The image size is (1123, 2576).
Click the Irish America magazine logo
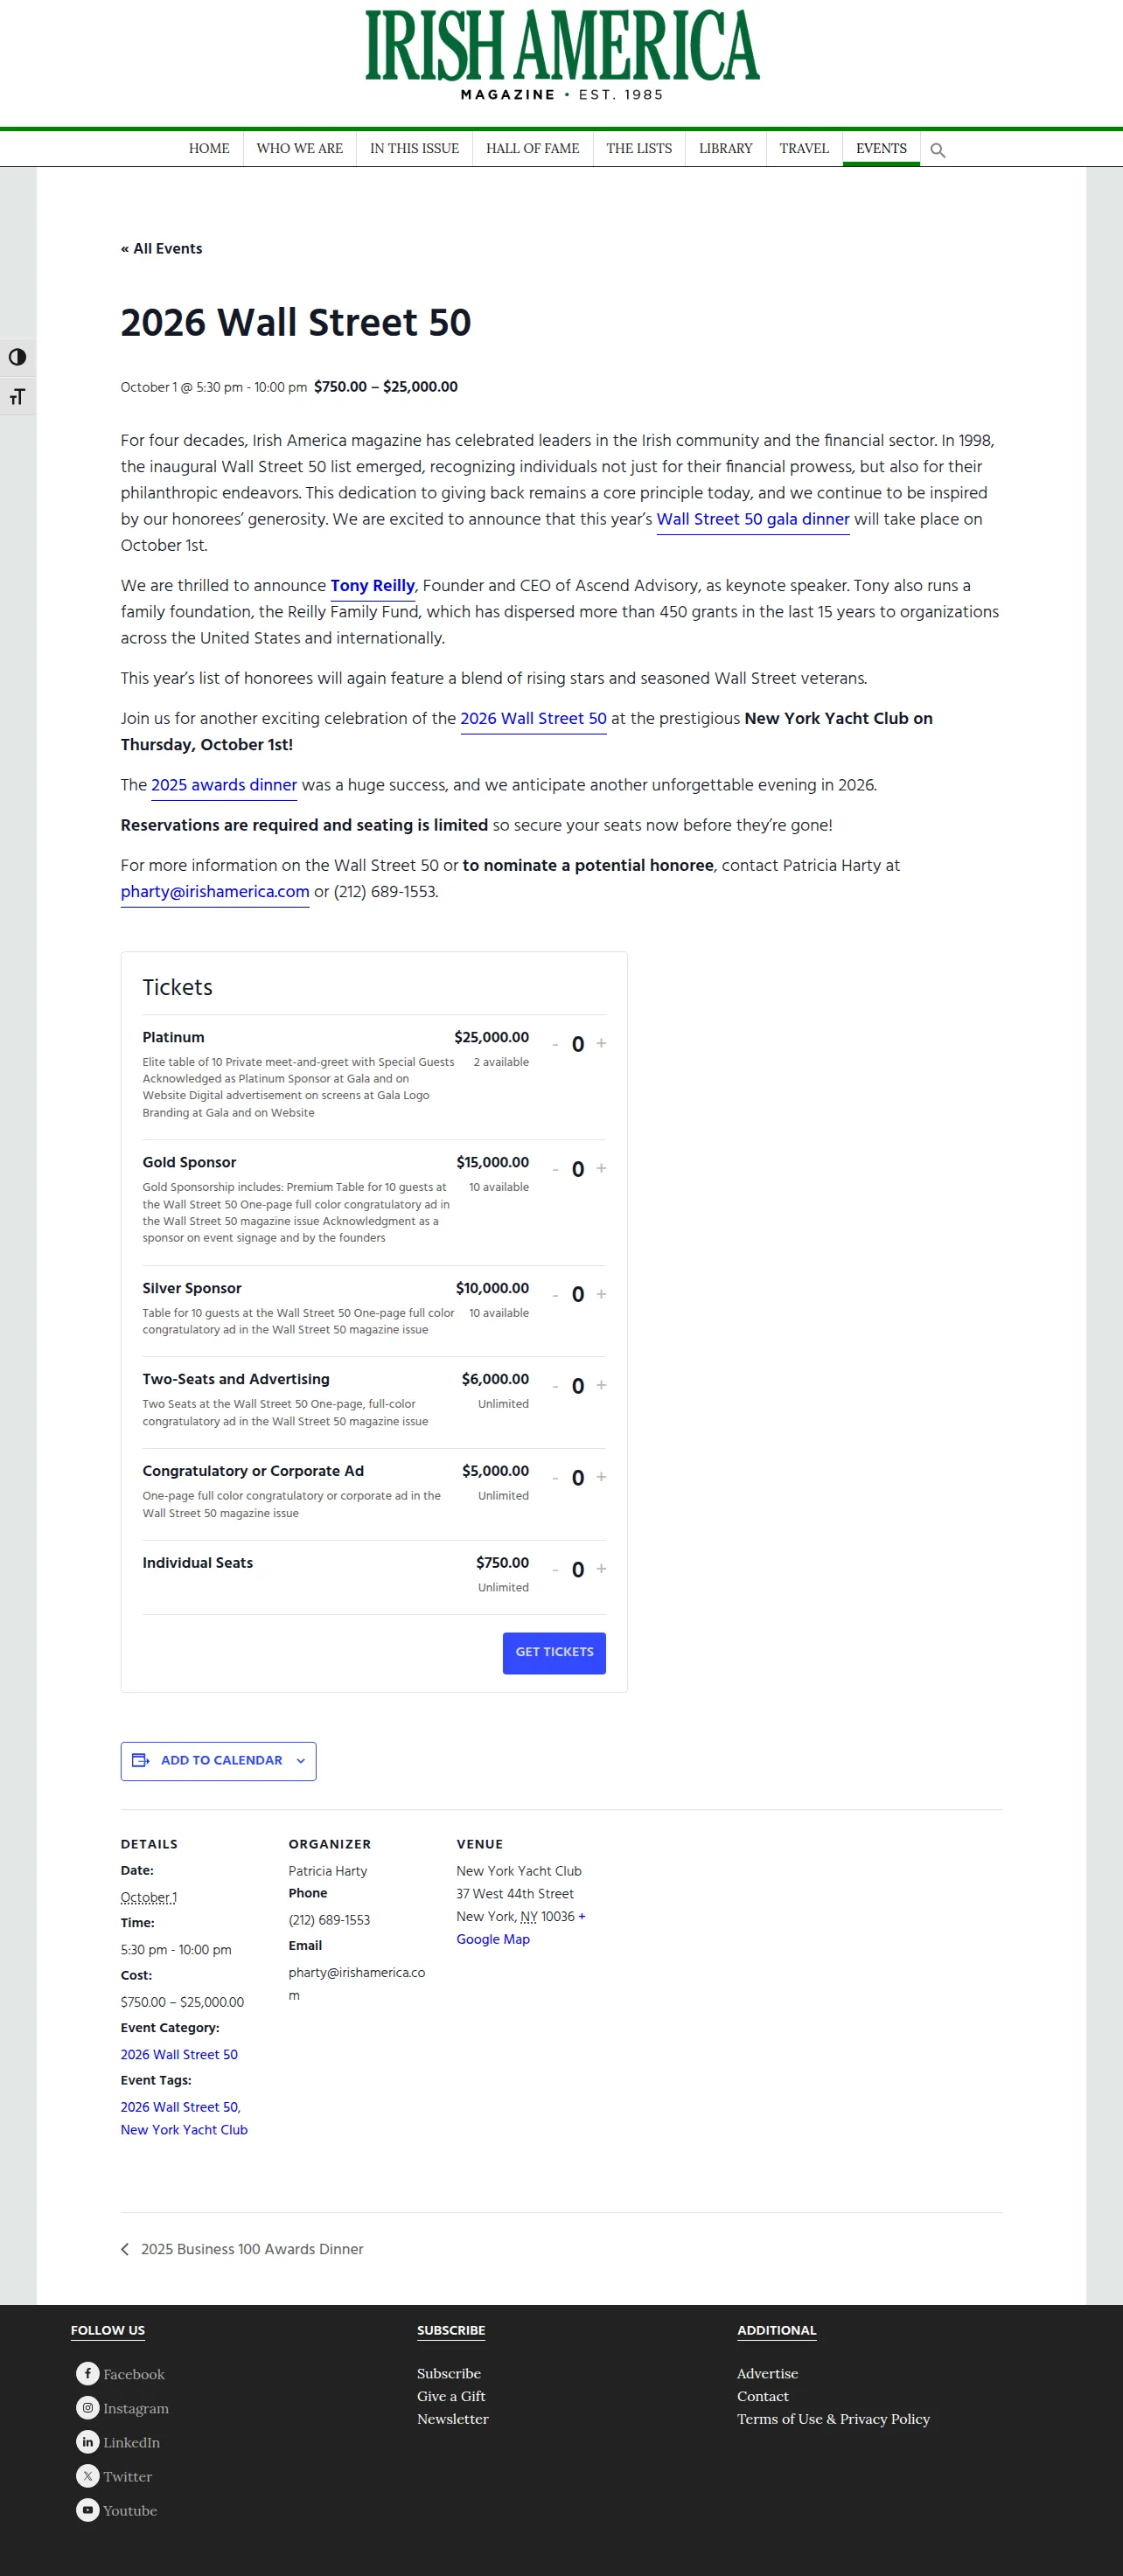[x=562, y=55]
